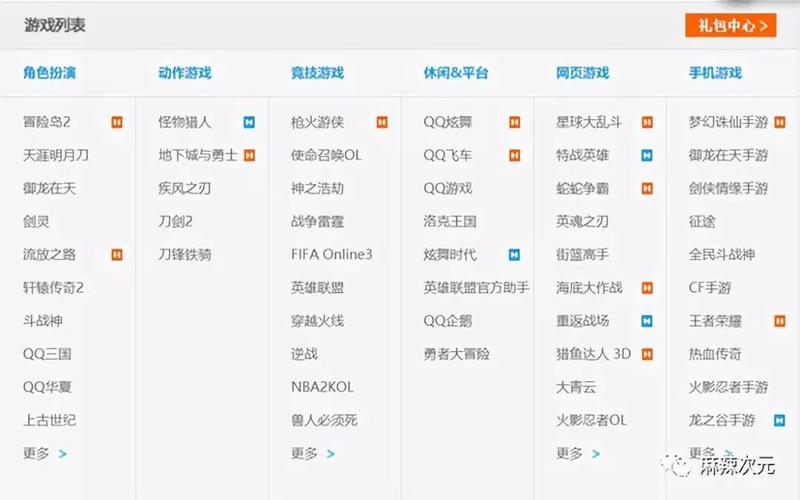
Task: Click the blue badge beside 重返战场
Action: point(647,321)
